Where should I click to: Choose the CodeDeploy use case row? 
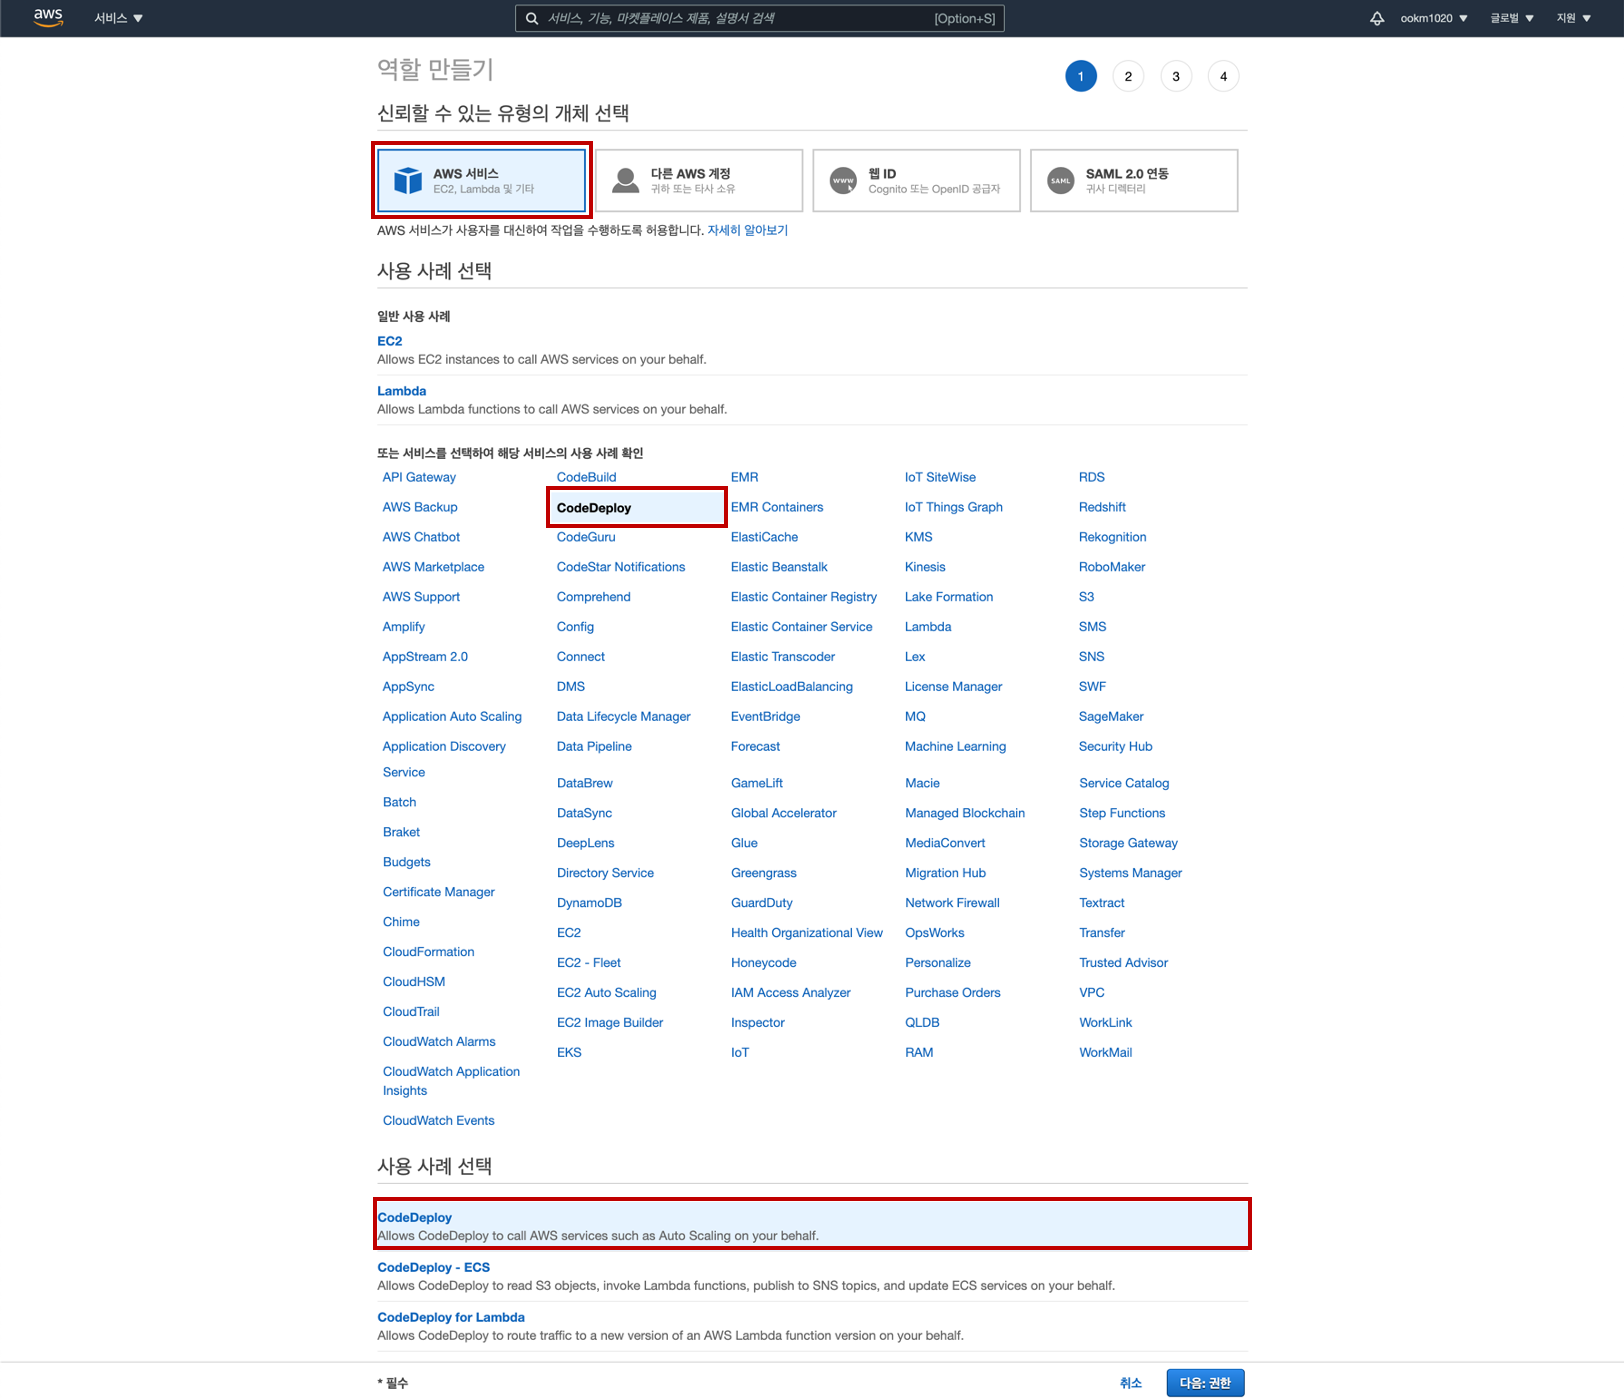click(x=812, y=1224)
